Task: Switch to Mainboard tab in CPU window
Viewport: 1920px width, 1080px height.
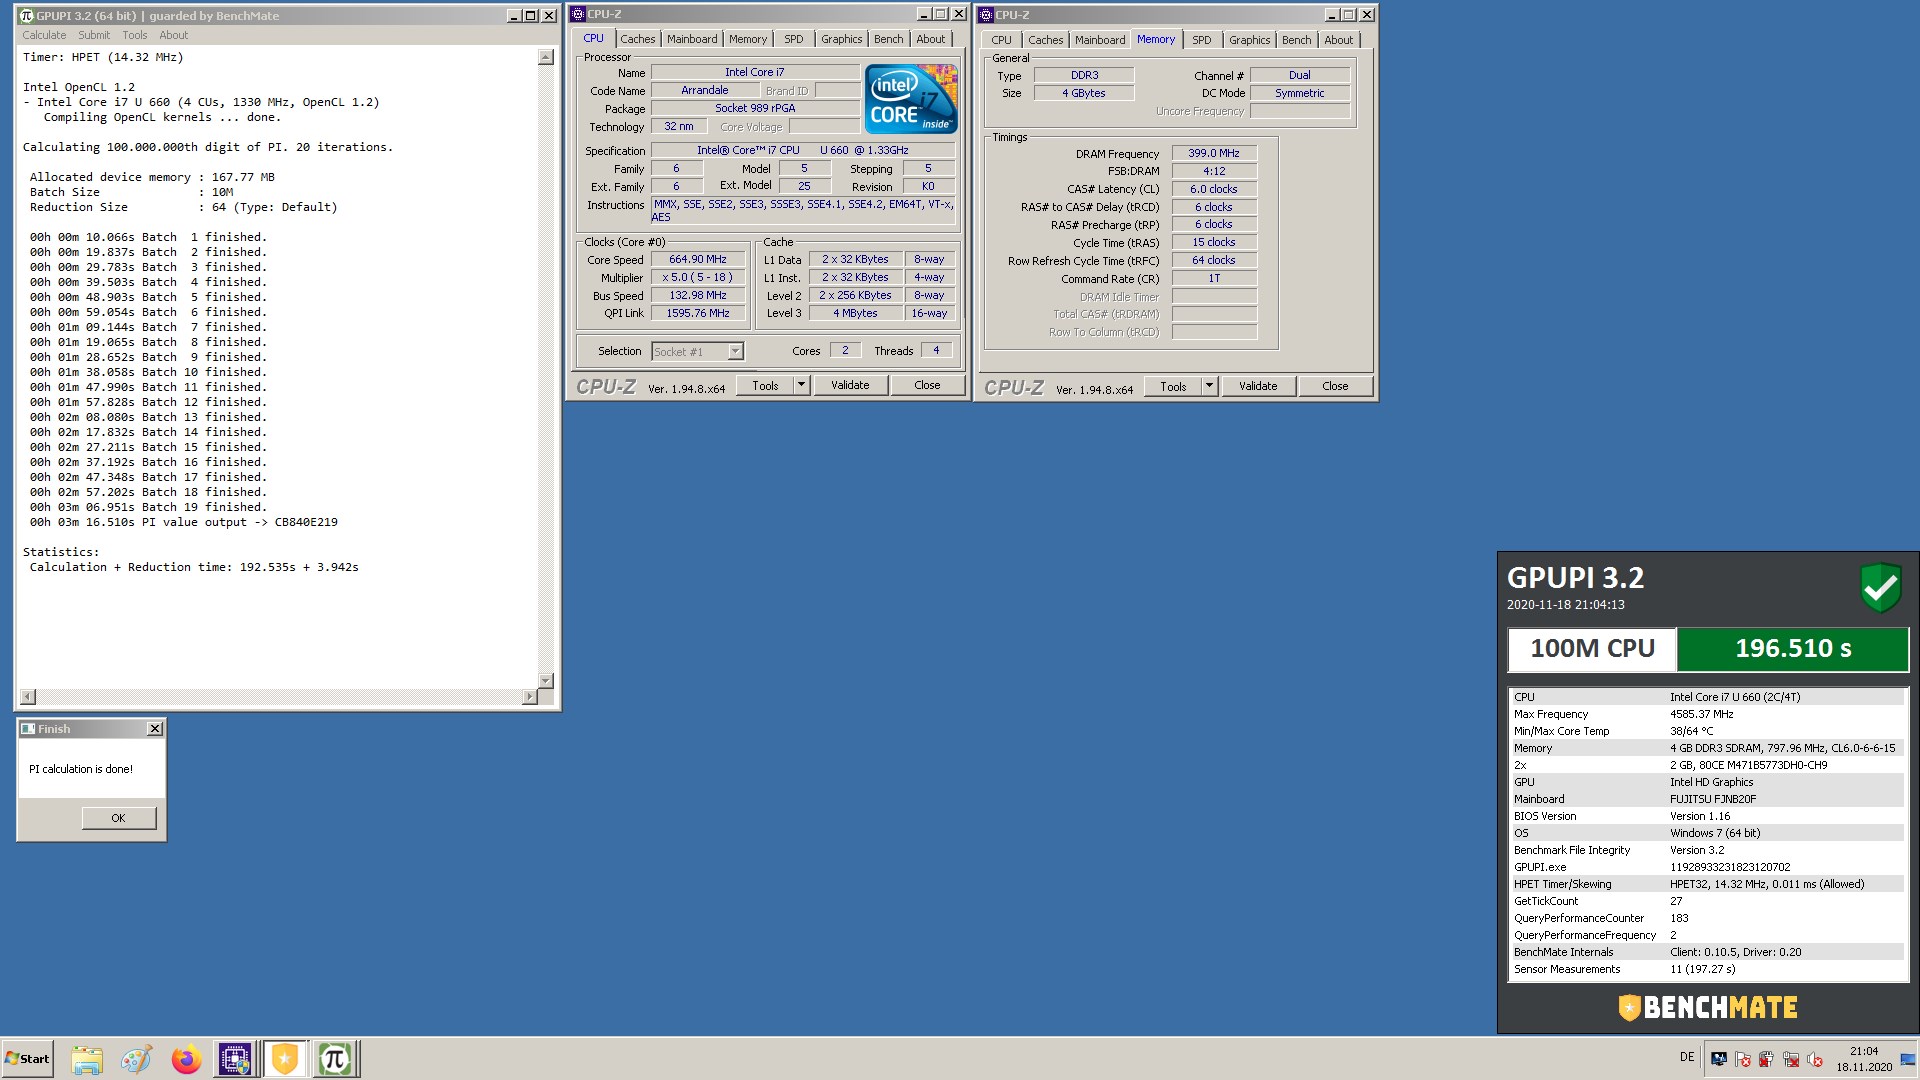Action: pyautogui.click(x=692, y=39)
